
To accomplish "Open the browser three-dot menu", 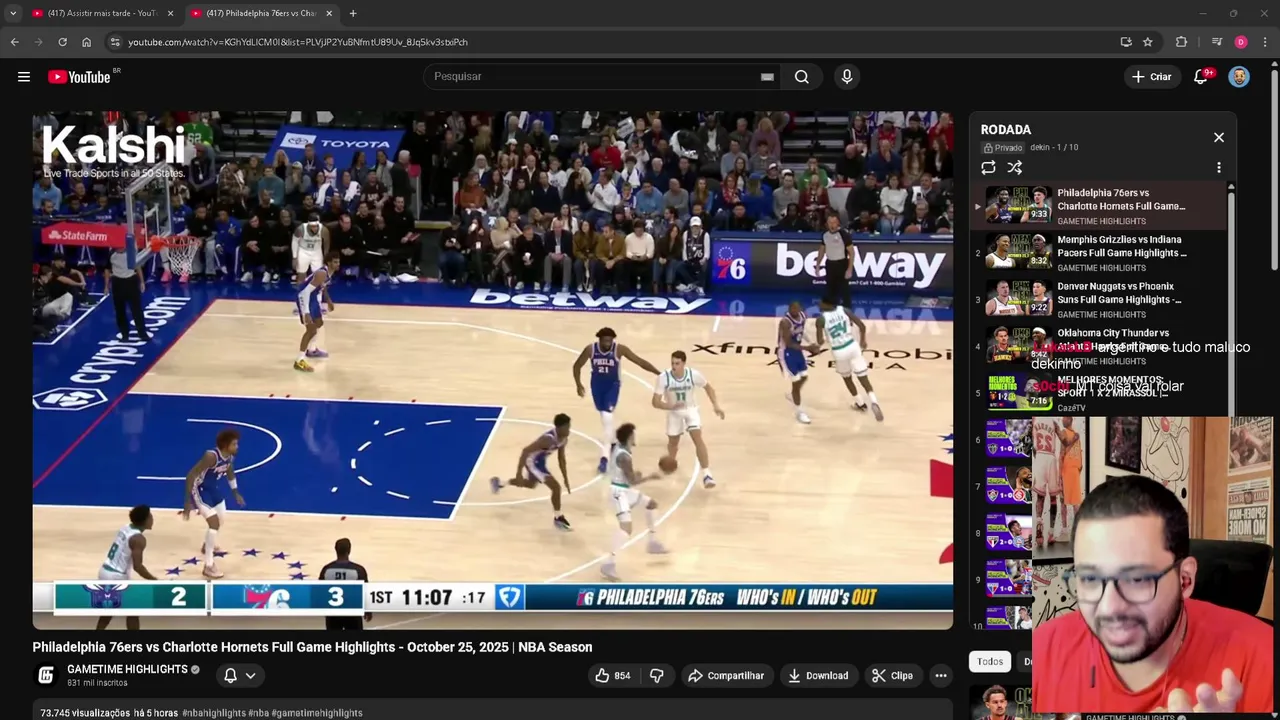I will (x=1266, y=42).
